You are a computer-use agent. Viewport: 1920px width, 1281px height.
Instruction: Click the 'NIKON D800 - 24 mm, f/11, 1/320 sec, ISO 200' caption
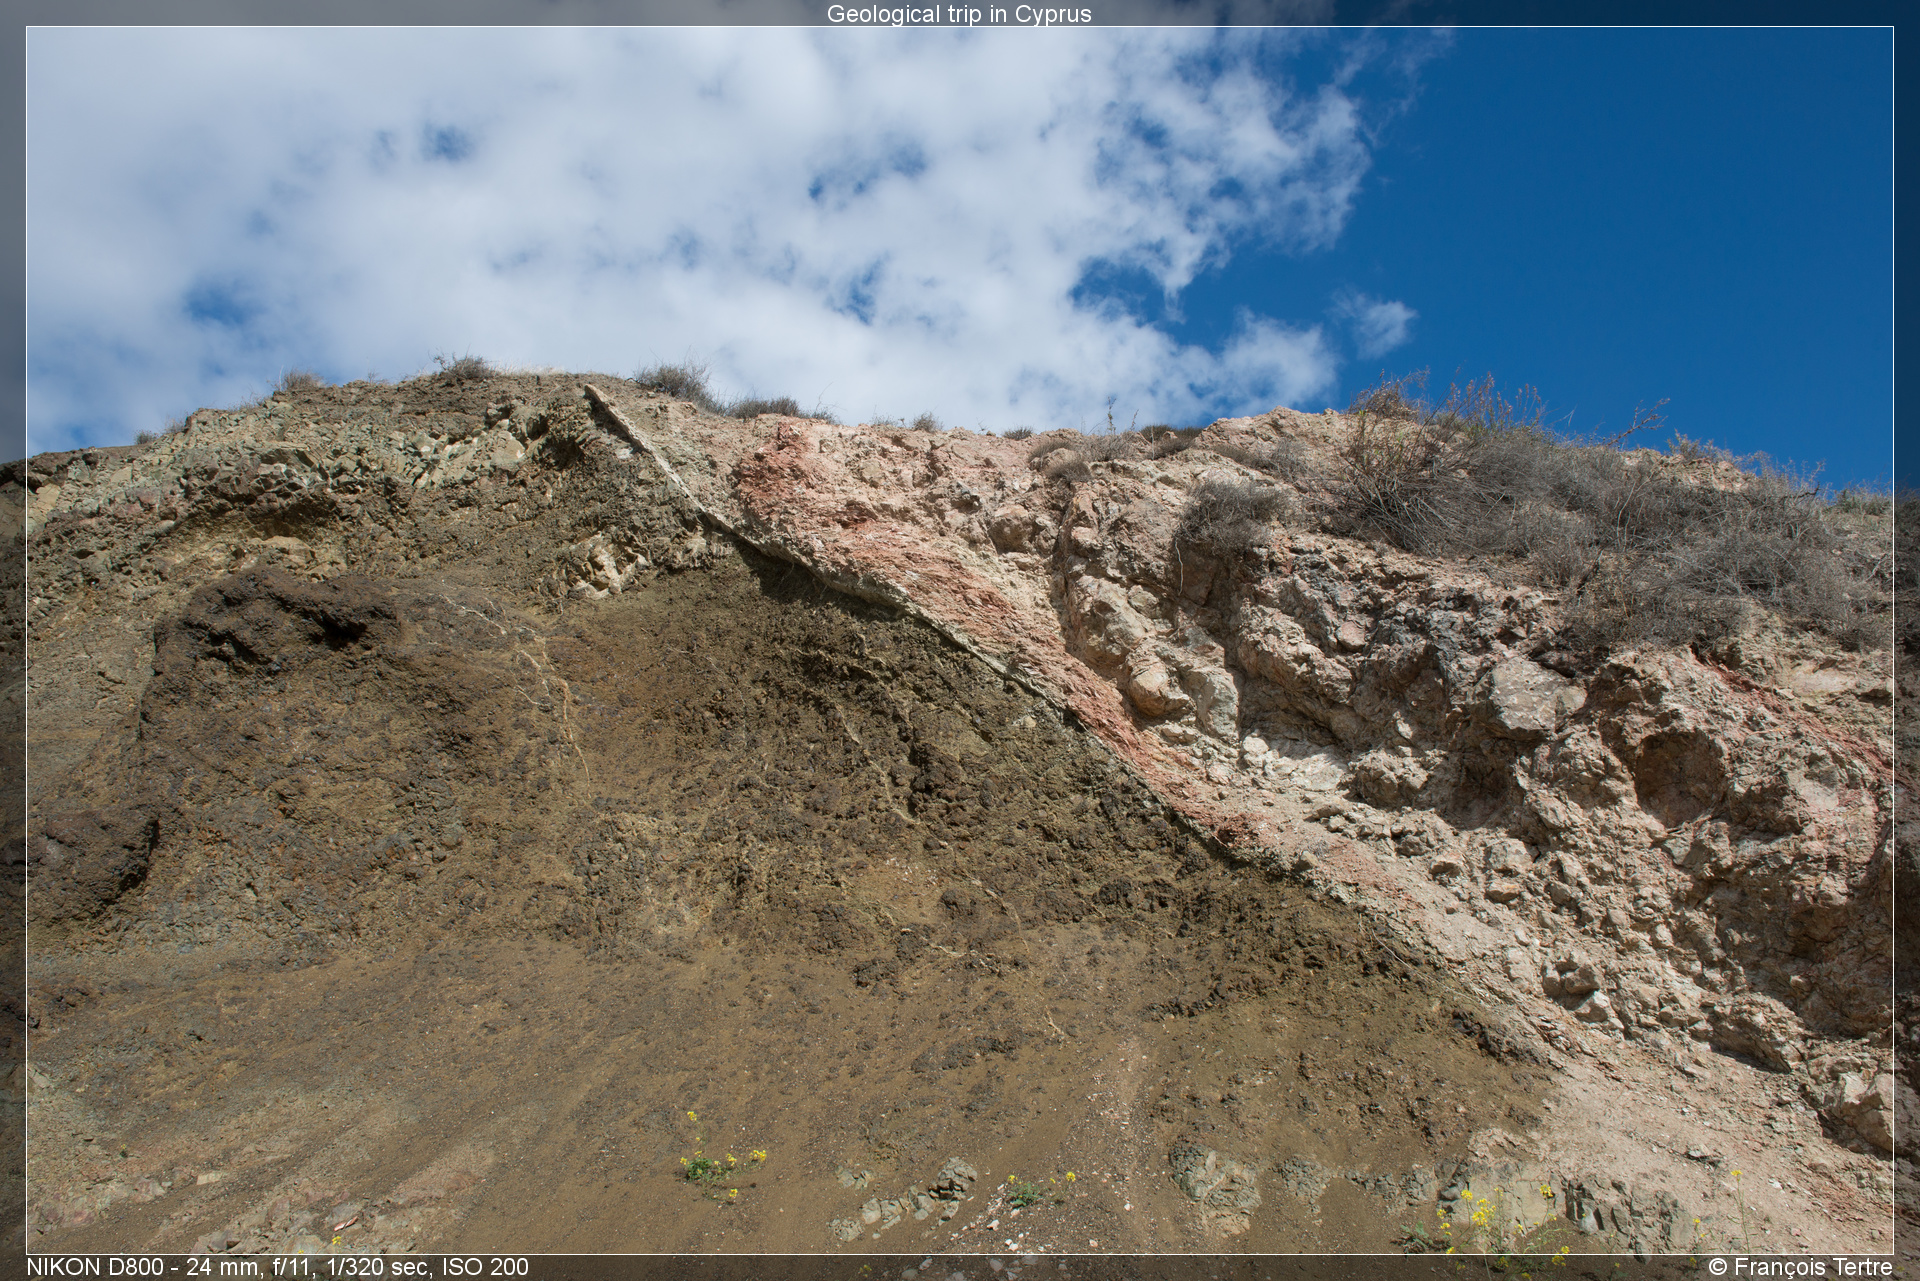(x=278, y=1267)
